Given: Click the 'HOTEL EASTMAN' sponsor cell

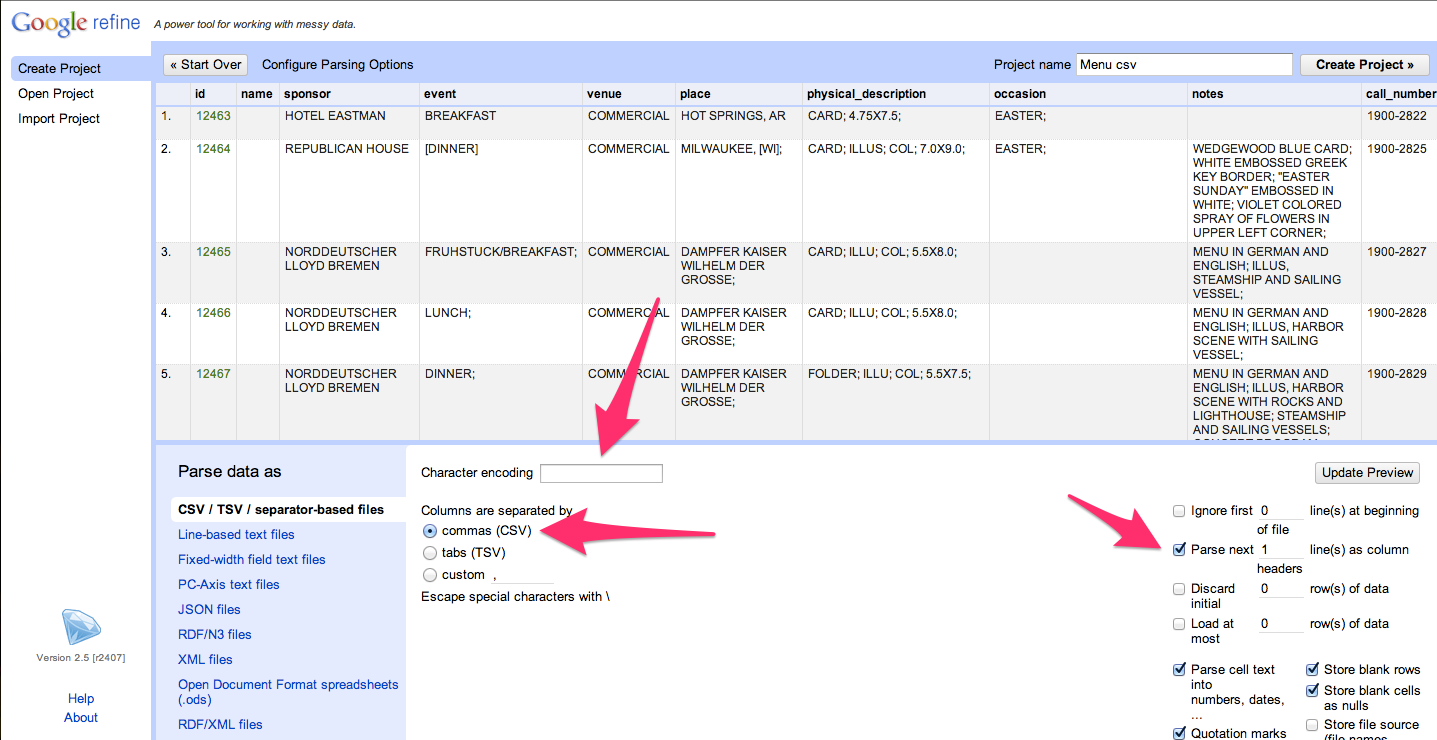Looking at the screenshot, I should (x=335, y=116).
